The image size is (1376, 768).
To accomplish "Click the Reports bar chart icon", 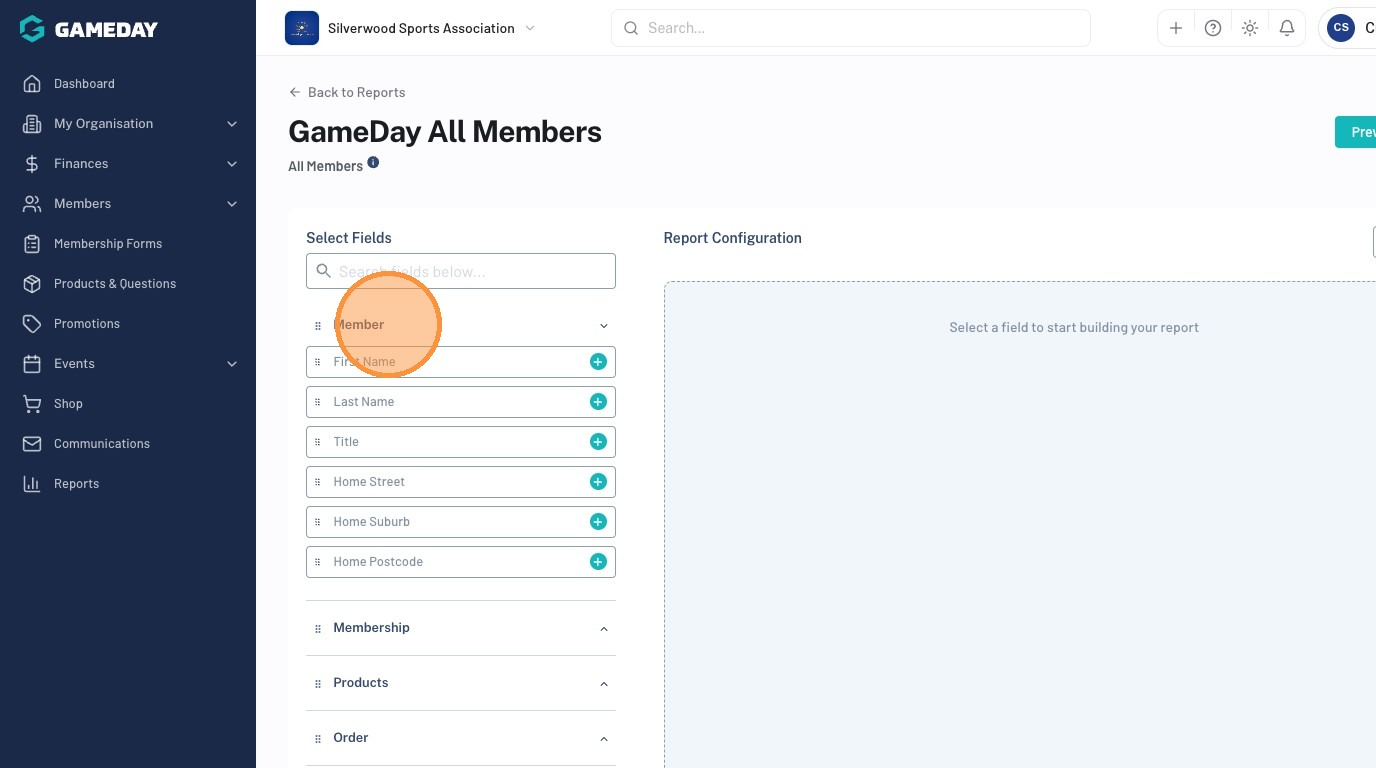I will tap(32, 484).
